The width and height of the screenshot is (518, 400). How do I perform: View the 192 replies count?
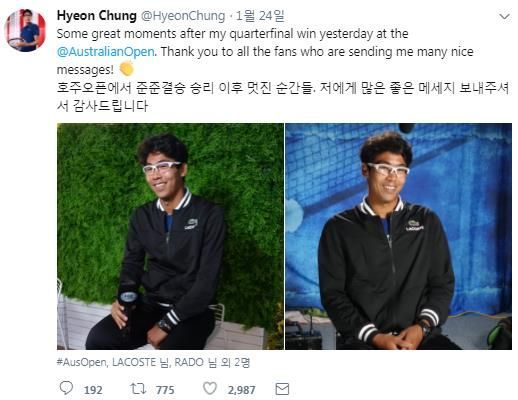coord(93,390)
